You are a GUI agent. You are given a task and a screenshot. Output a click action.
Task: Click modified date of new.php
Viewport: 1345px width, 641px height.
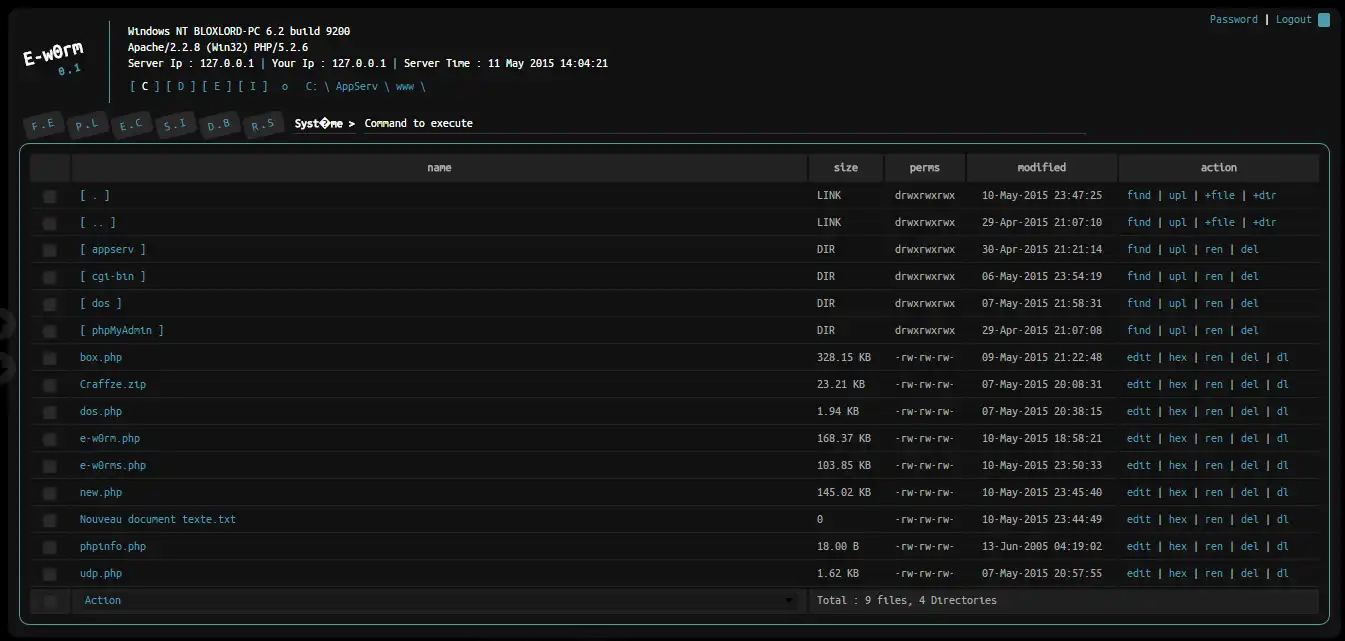pos(1042,492)
